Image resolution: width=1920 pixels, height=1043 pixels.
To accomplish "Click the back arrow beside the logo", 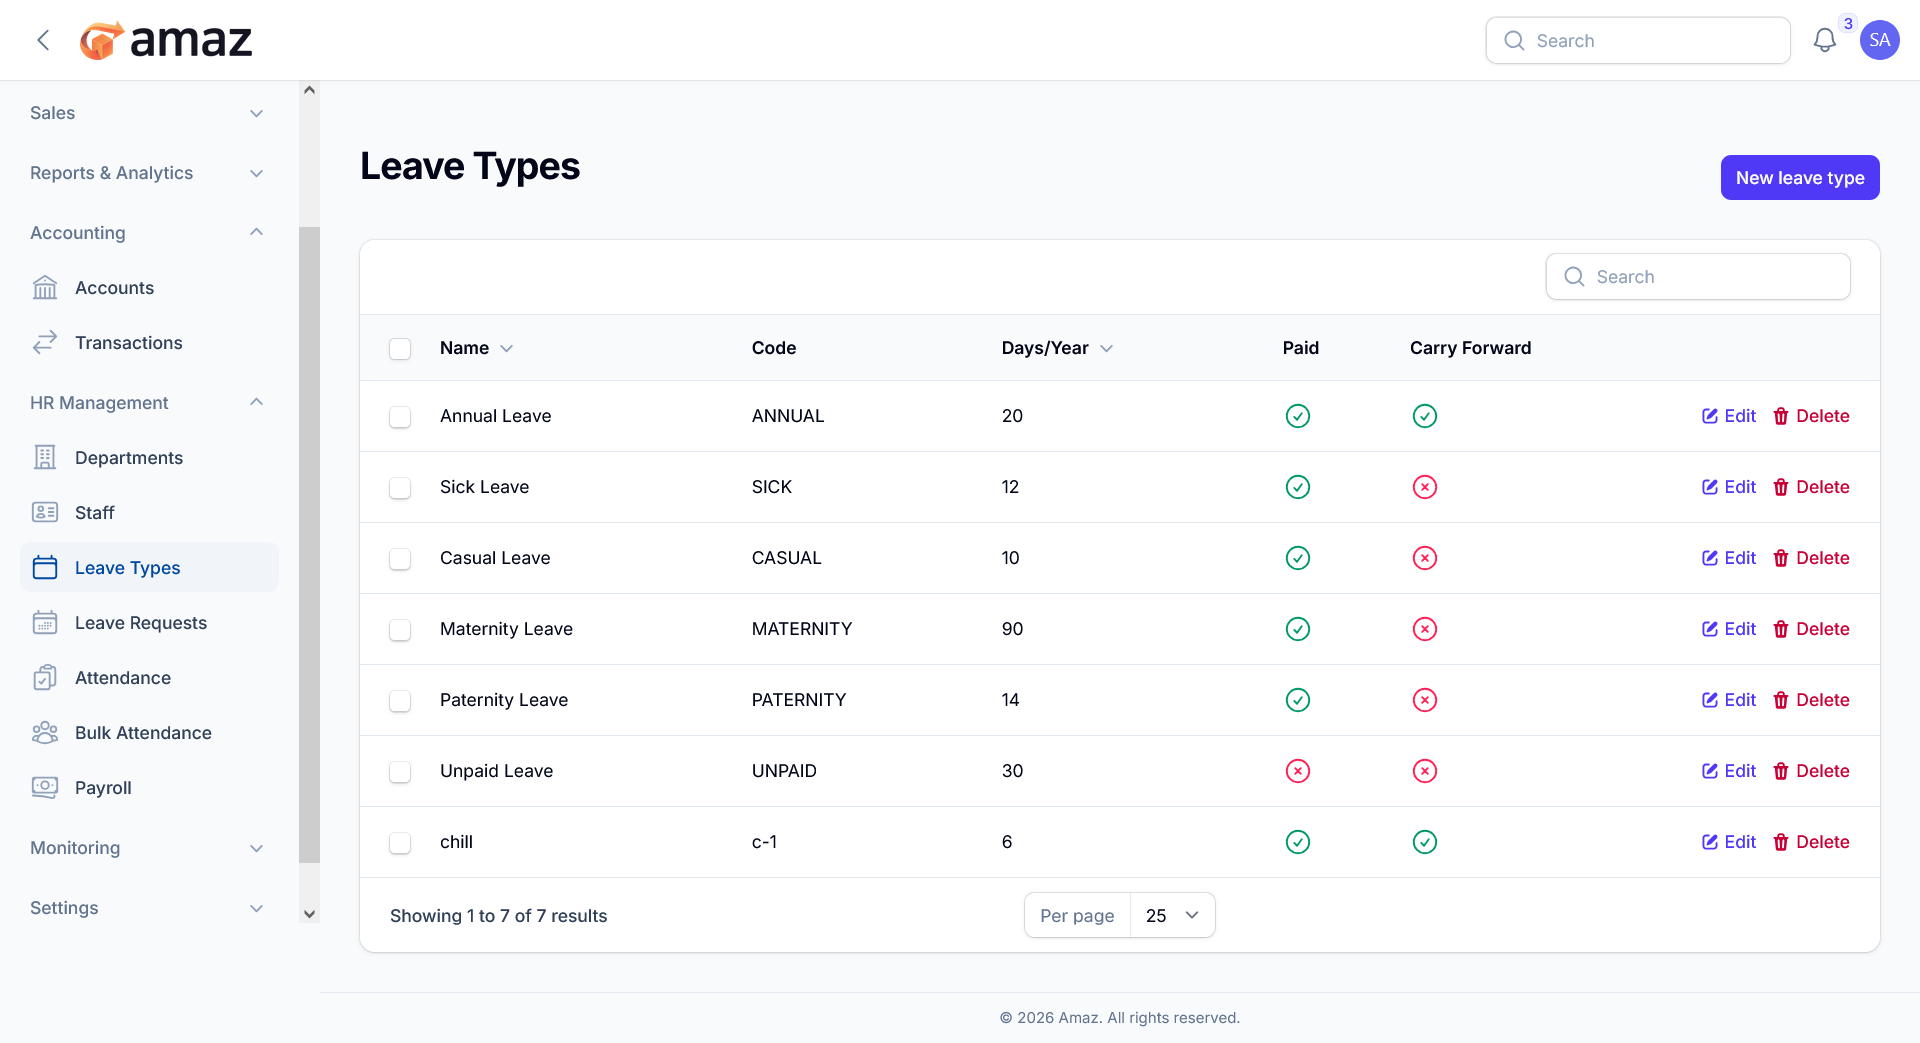I will [43, 40].
